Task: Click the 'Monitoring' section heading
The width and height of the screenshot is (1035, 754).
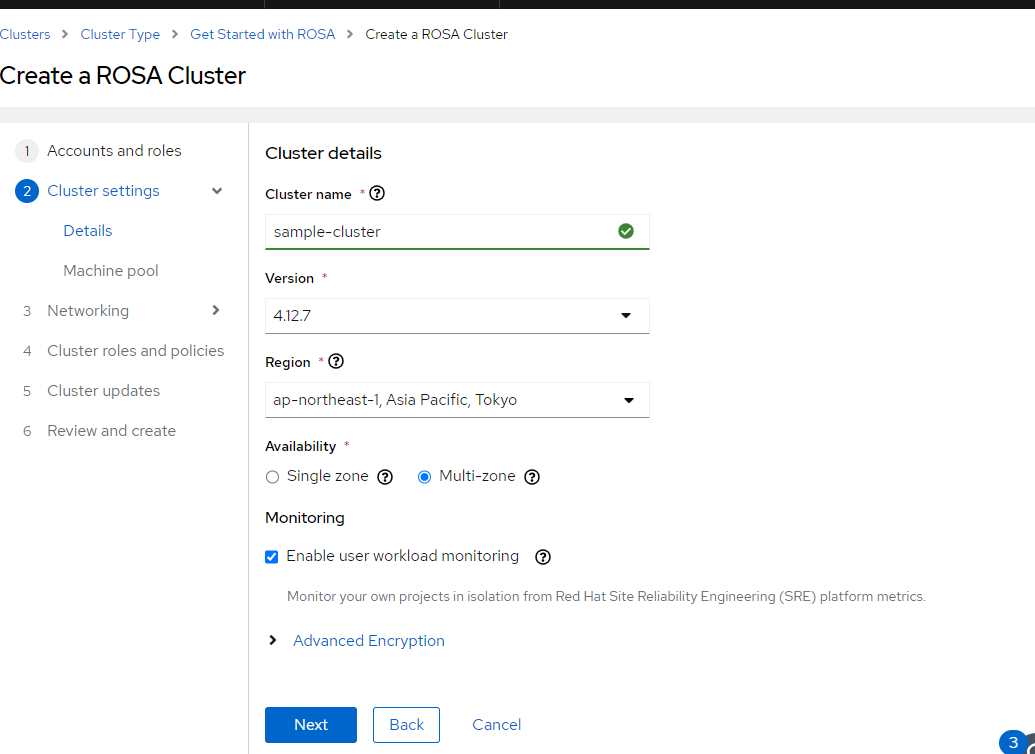Action: coord(305,518)
